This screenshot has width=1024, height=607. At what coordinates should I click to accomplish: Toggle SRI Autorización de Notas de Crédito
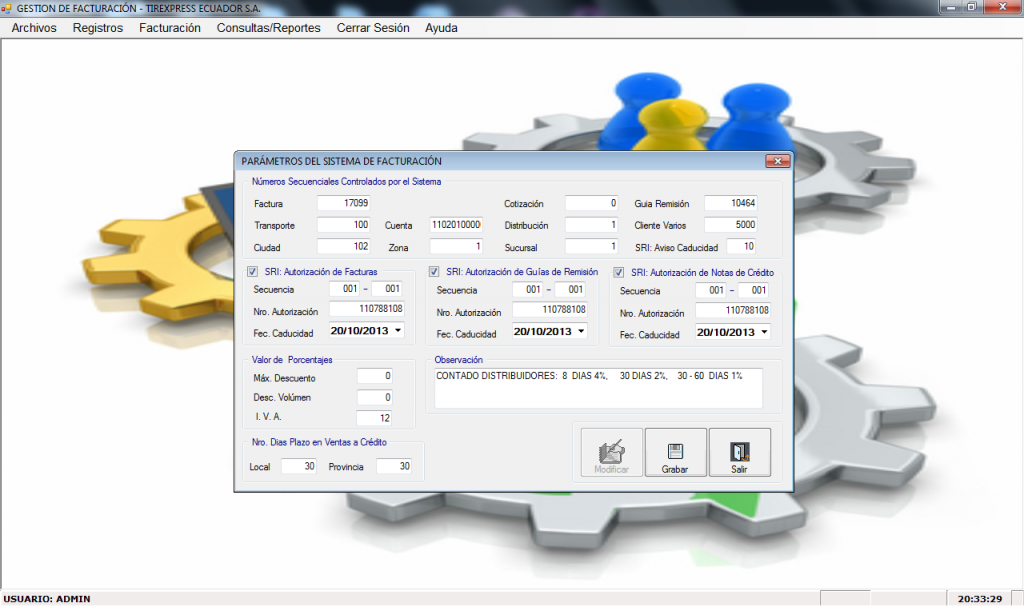coord(619,272)
